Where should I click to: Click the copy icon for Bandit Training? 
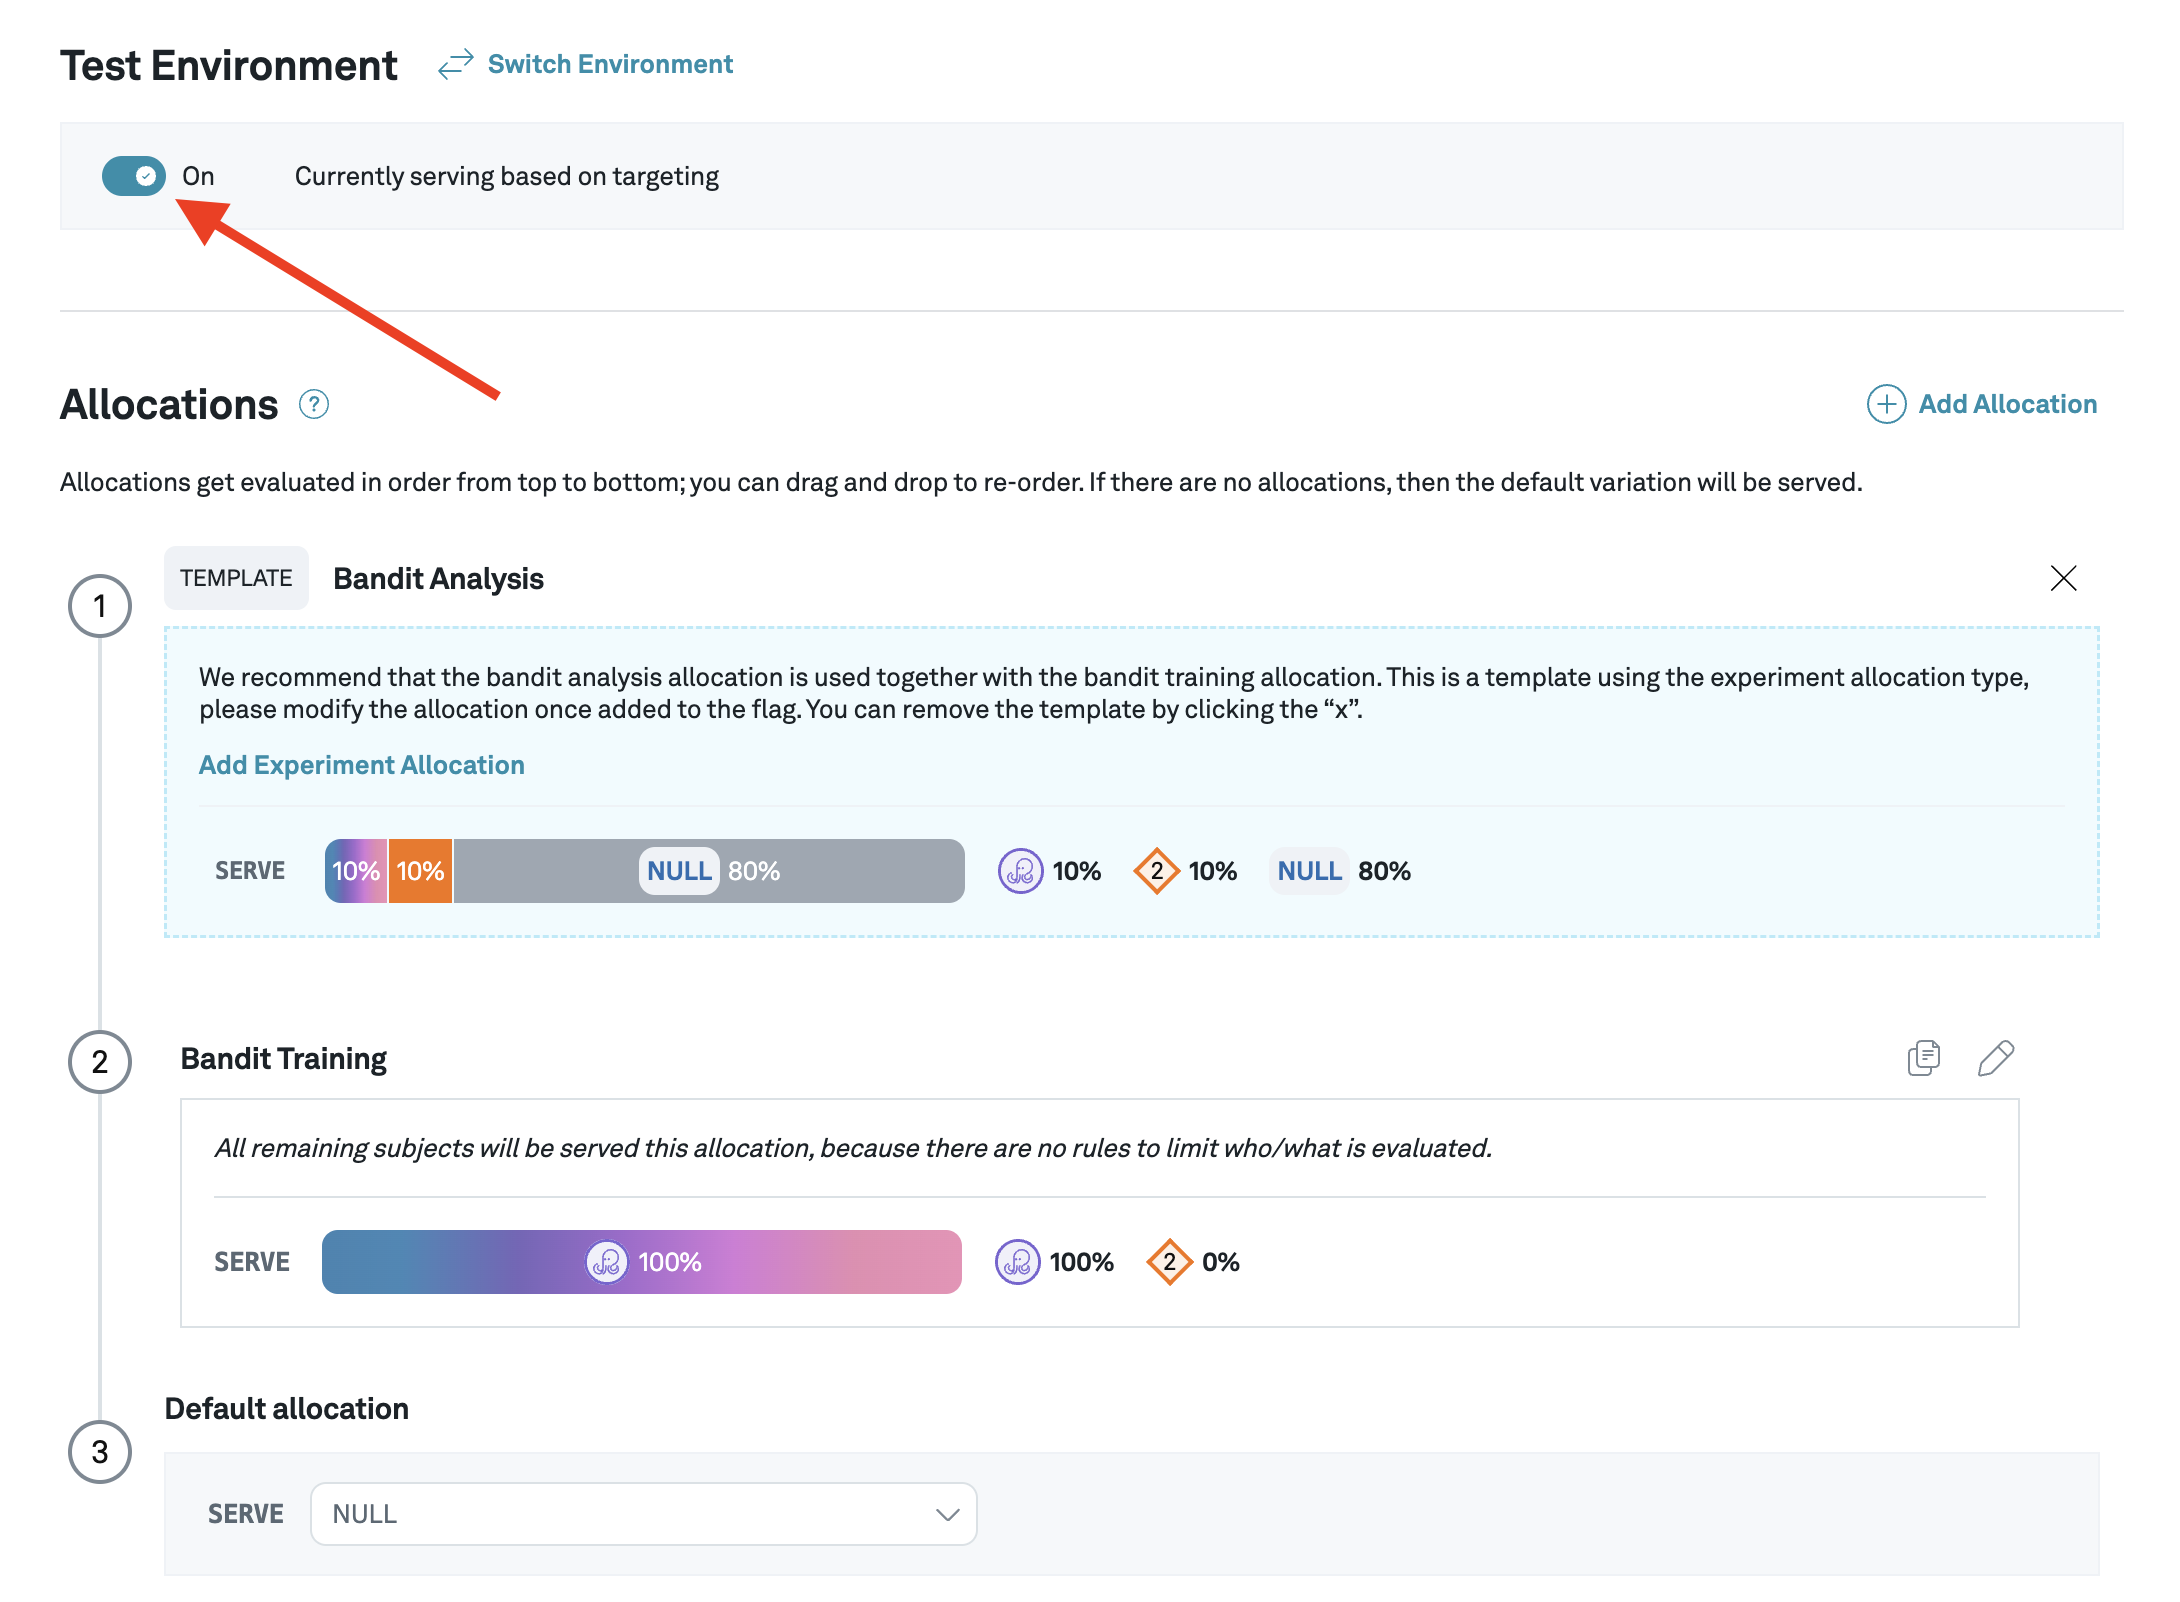pos(1923,1058)
